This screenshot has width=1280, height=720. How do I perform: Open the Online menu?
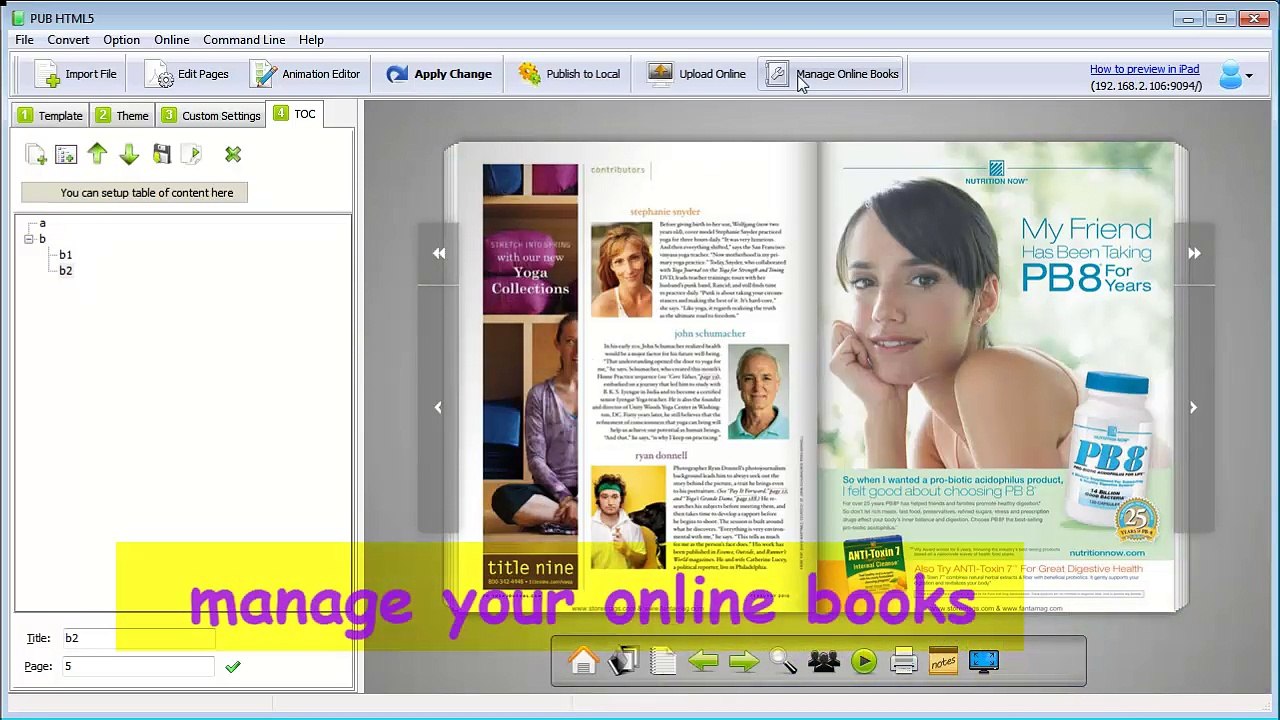click(171, 40)
